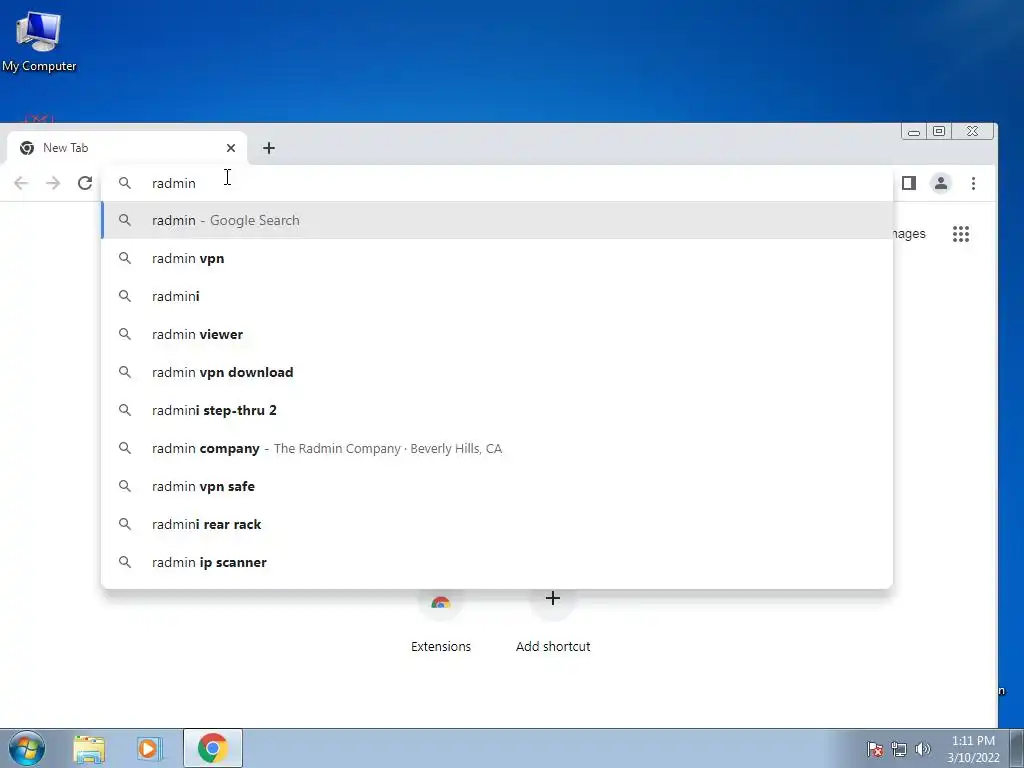1024x768 pixels.
Task: Open the Google apps grid
Action: click(961, 234)
